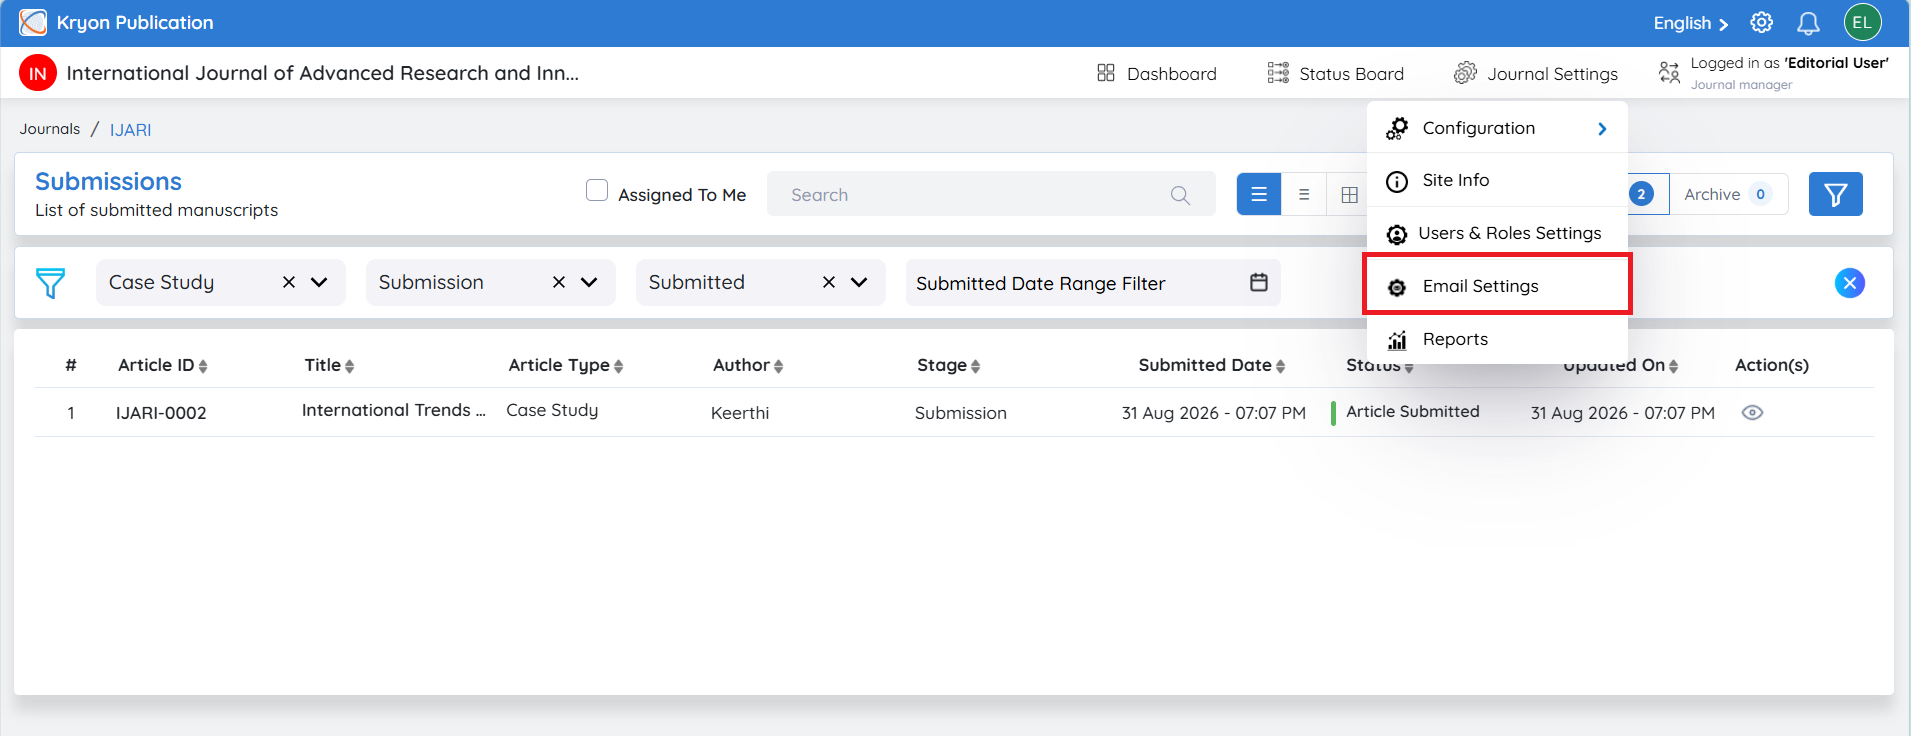
Task: Click the IJARI breadcrumb link
Action: tap(131, 130)
